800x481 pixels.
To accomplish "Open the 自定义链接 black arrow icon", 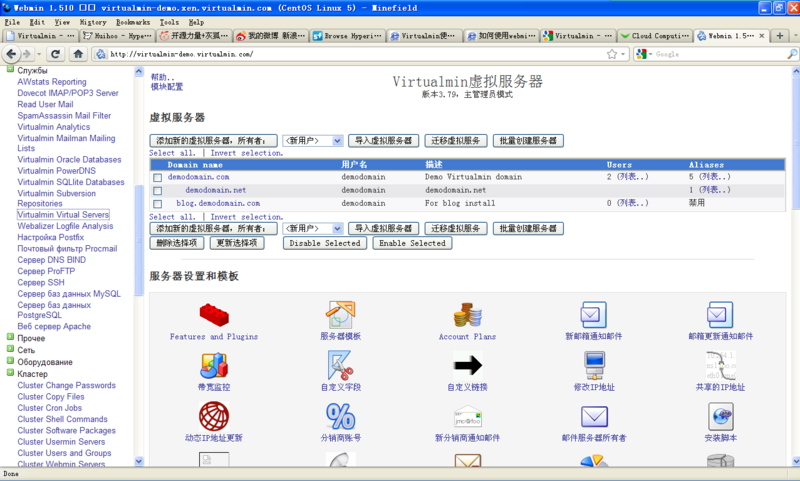I will coord(467,365).
